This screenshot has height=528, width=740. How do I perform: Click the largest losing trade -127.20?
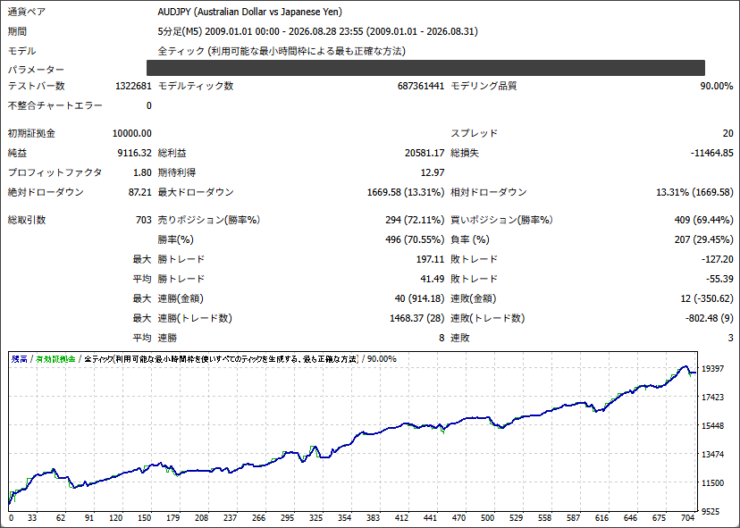(717, 260)
